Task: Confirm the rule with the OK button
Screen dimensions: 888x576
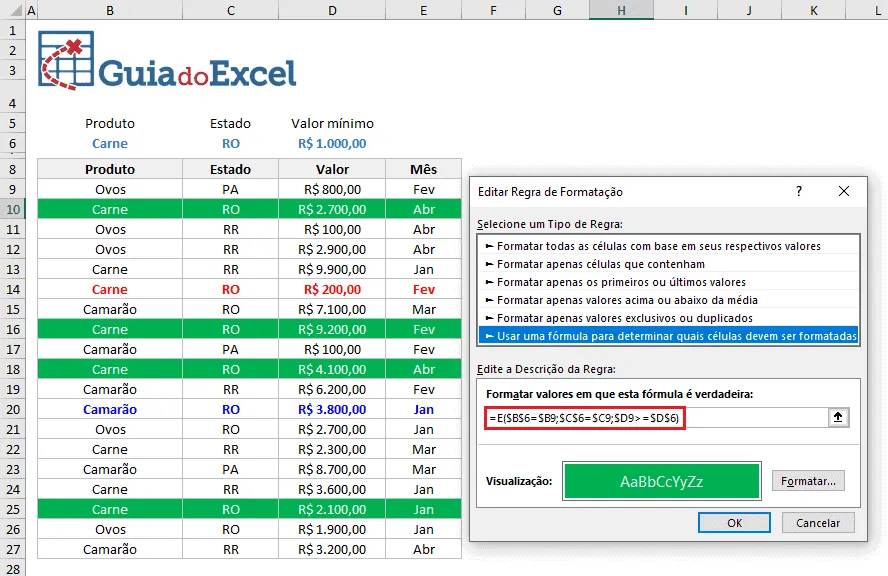Action: click(x=734, y=523)
